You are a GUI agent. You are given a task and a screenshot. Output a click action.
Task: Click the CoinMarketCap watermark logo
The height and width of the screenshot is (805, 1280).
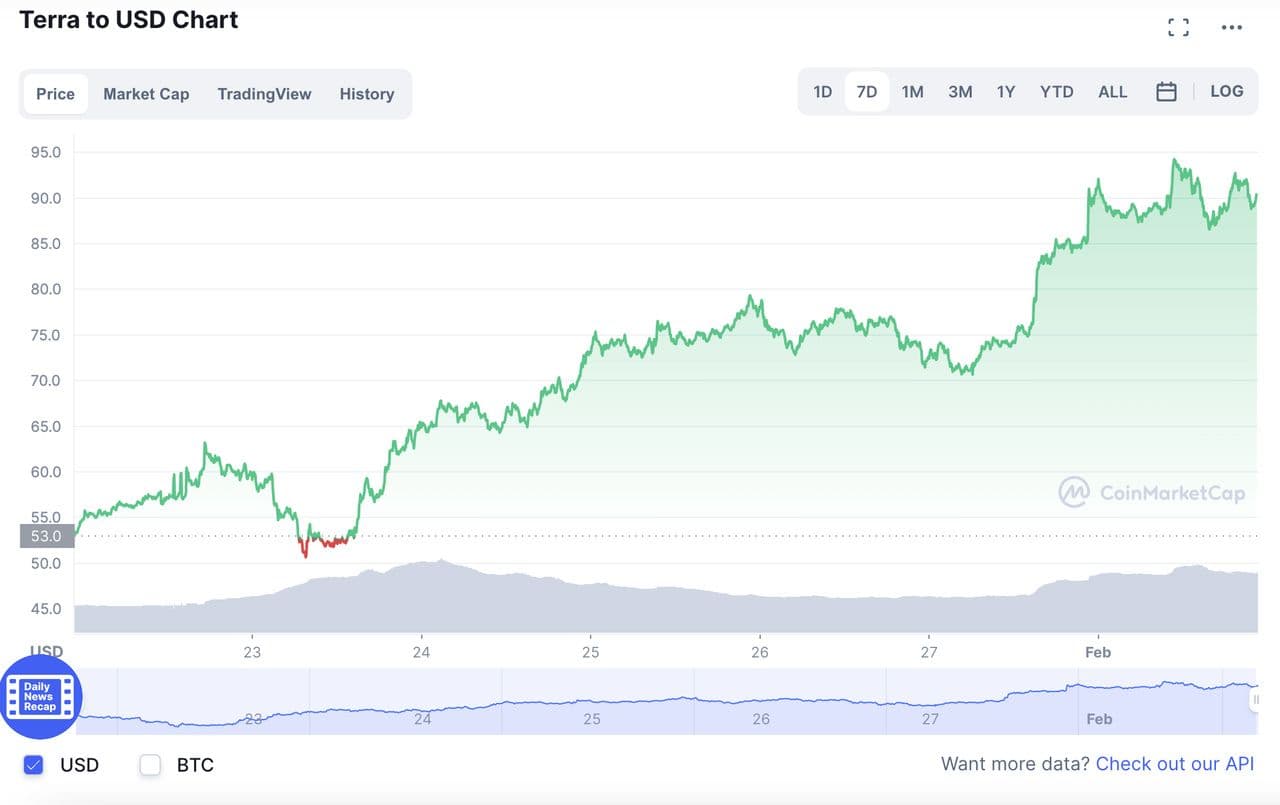(x=1152, y=492)
